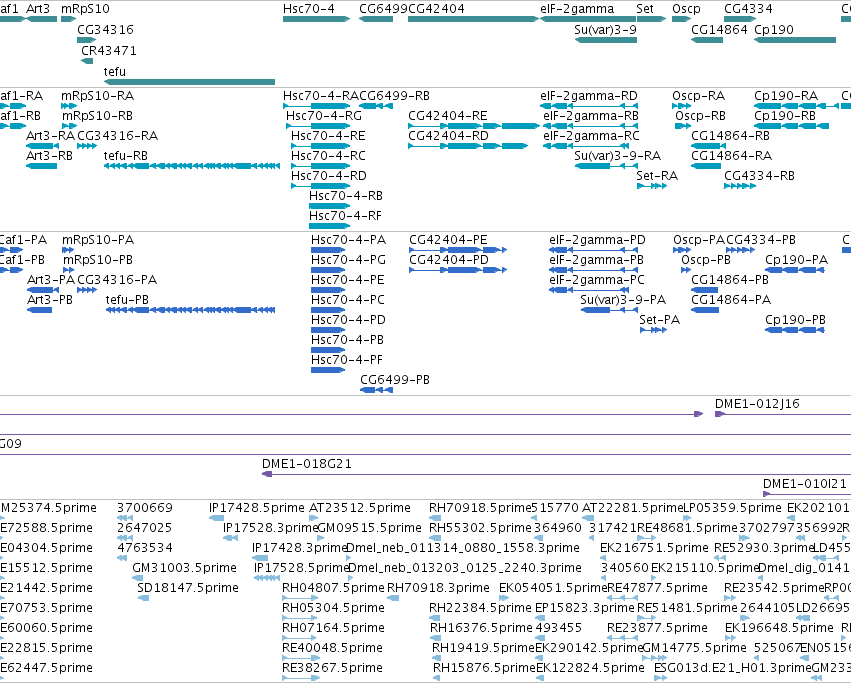
Task: Select transcript eIF-2gamma-RB
Action: [589, 126]
